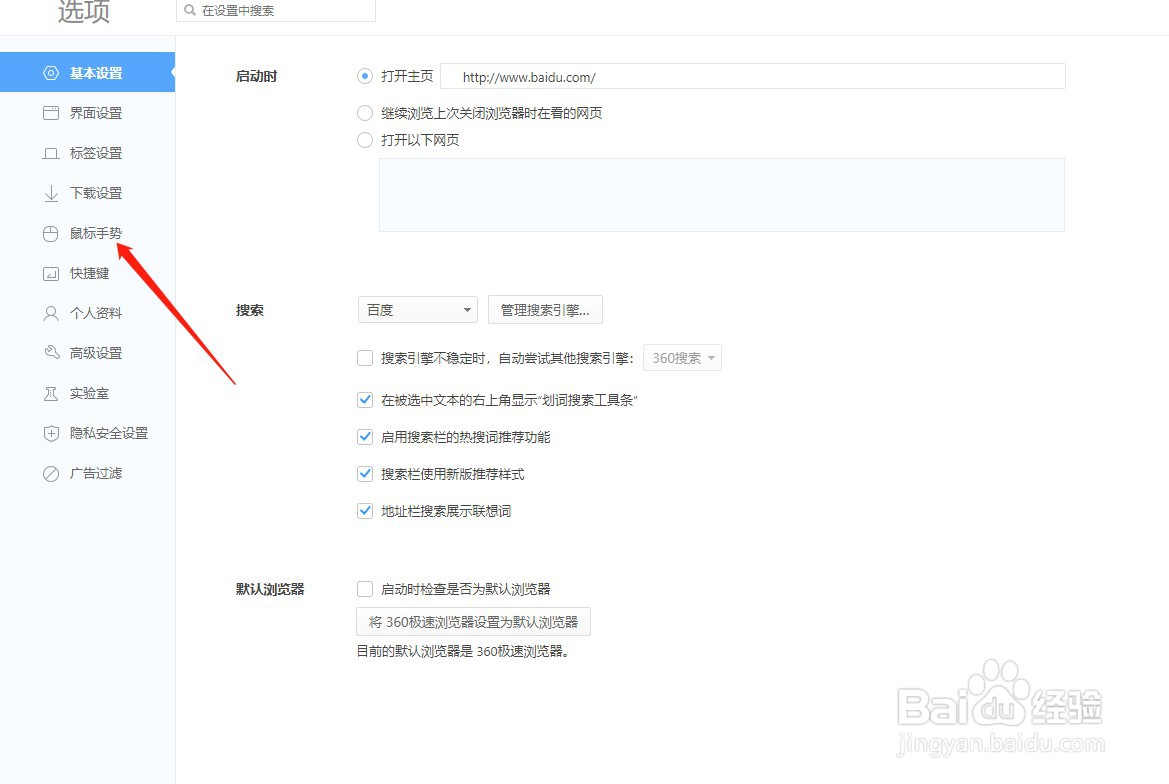The image size is (1169, 784).
Task: Open 鼠标手势 via the mouse icon
Action: click(x=50, y=233)
